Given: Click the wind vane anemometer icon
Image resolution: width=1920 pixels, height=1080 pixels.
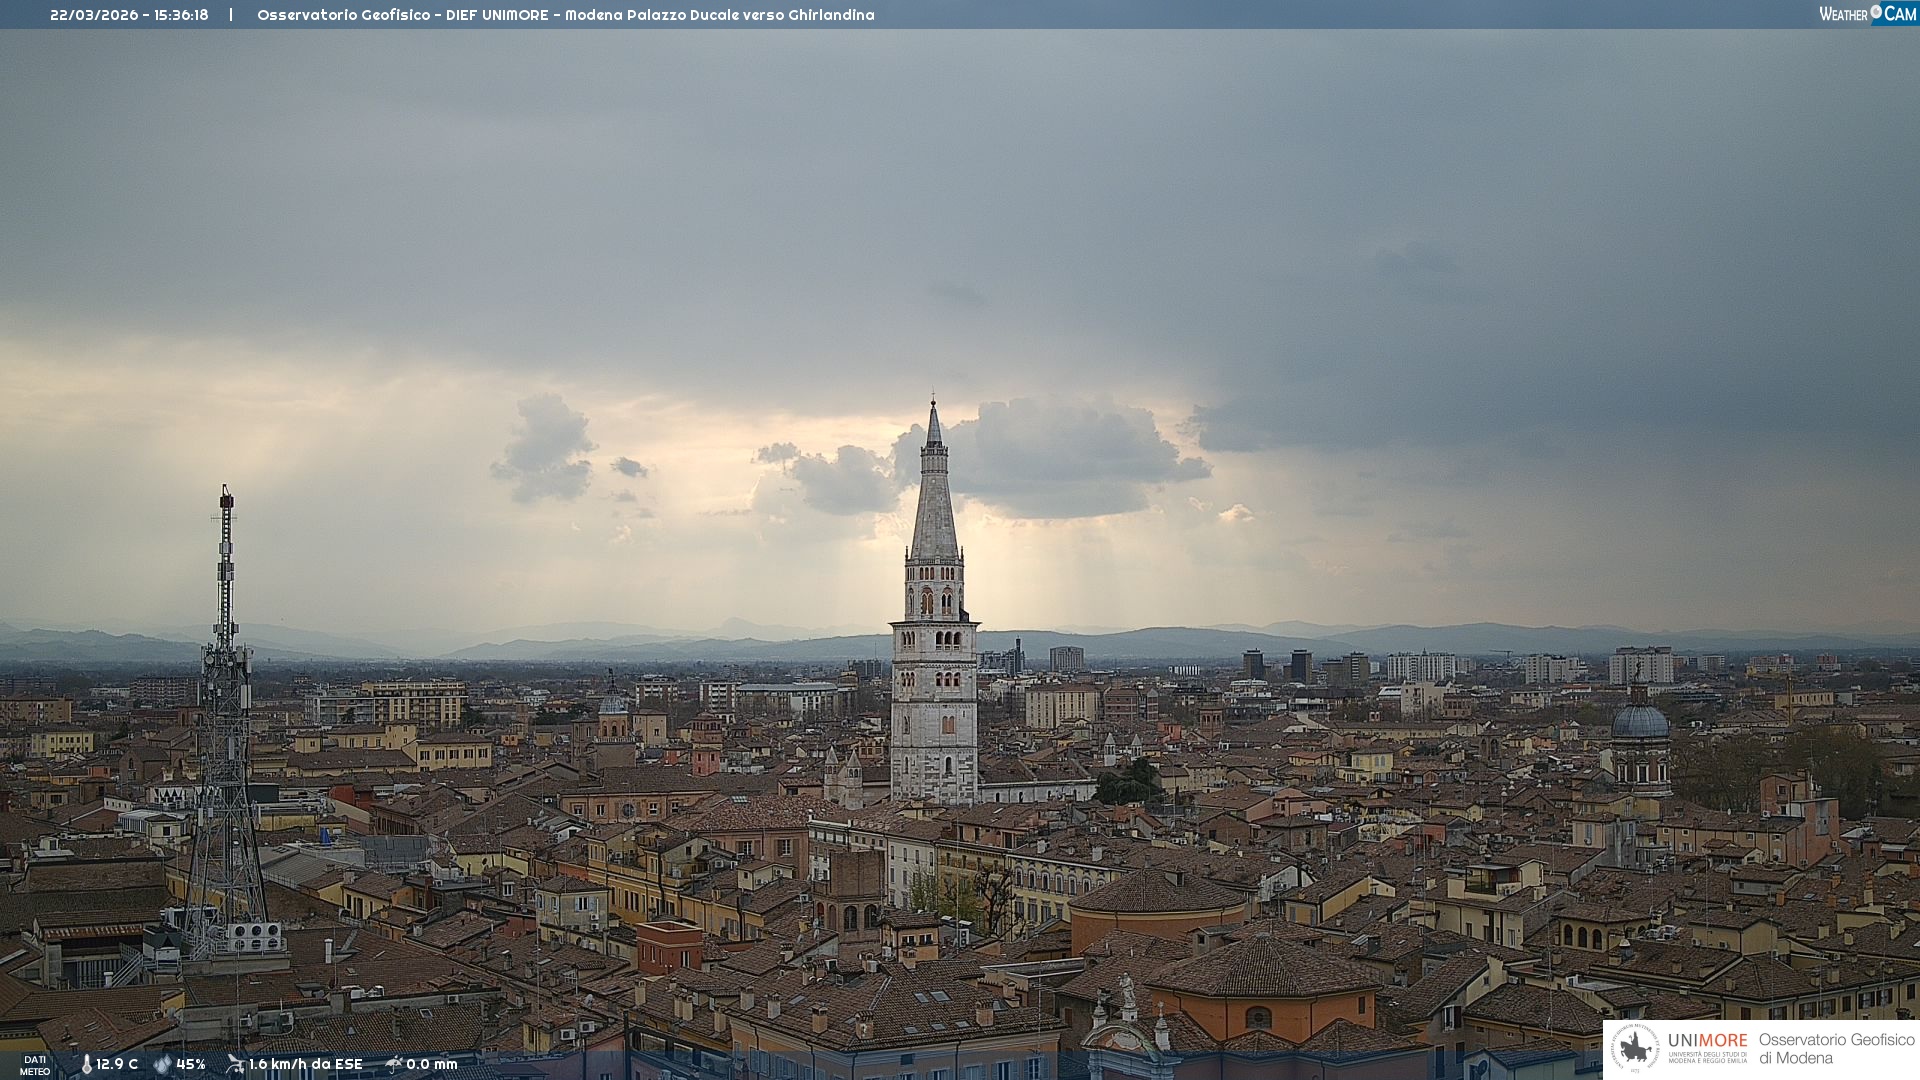Looking at the screenshot, I should point(235,1064).
